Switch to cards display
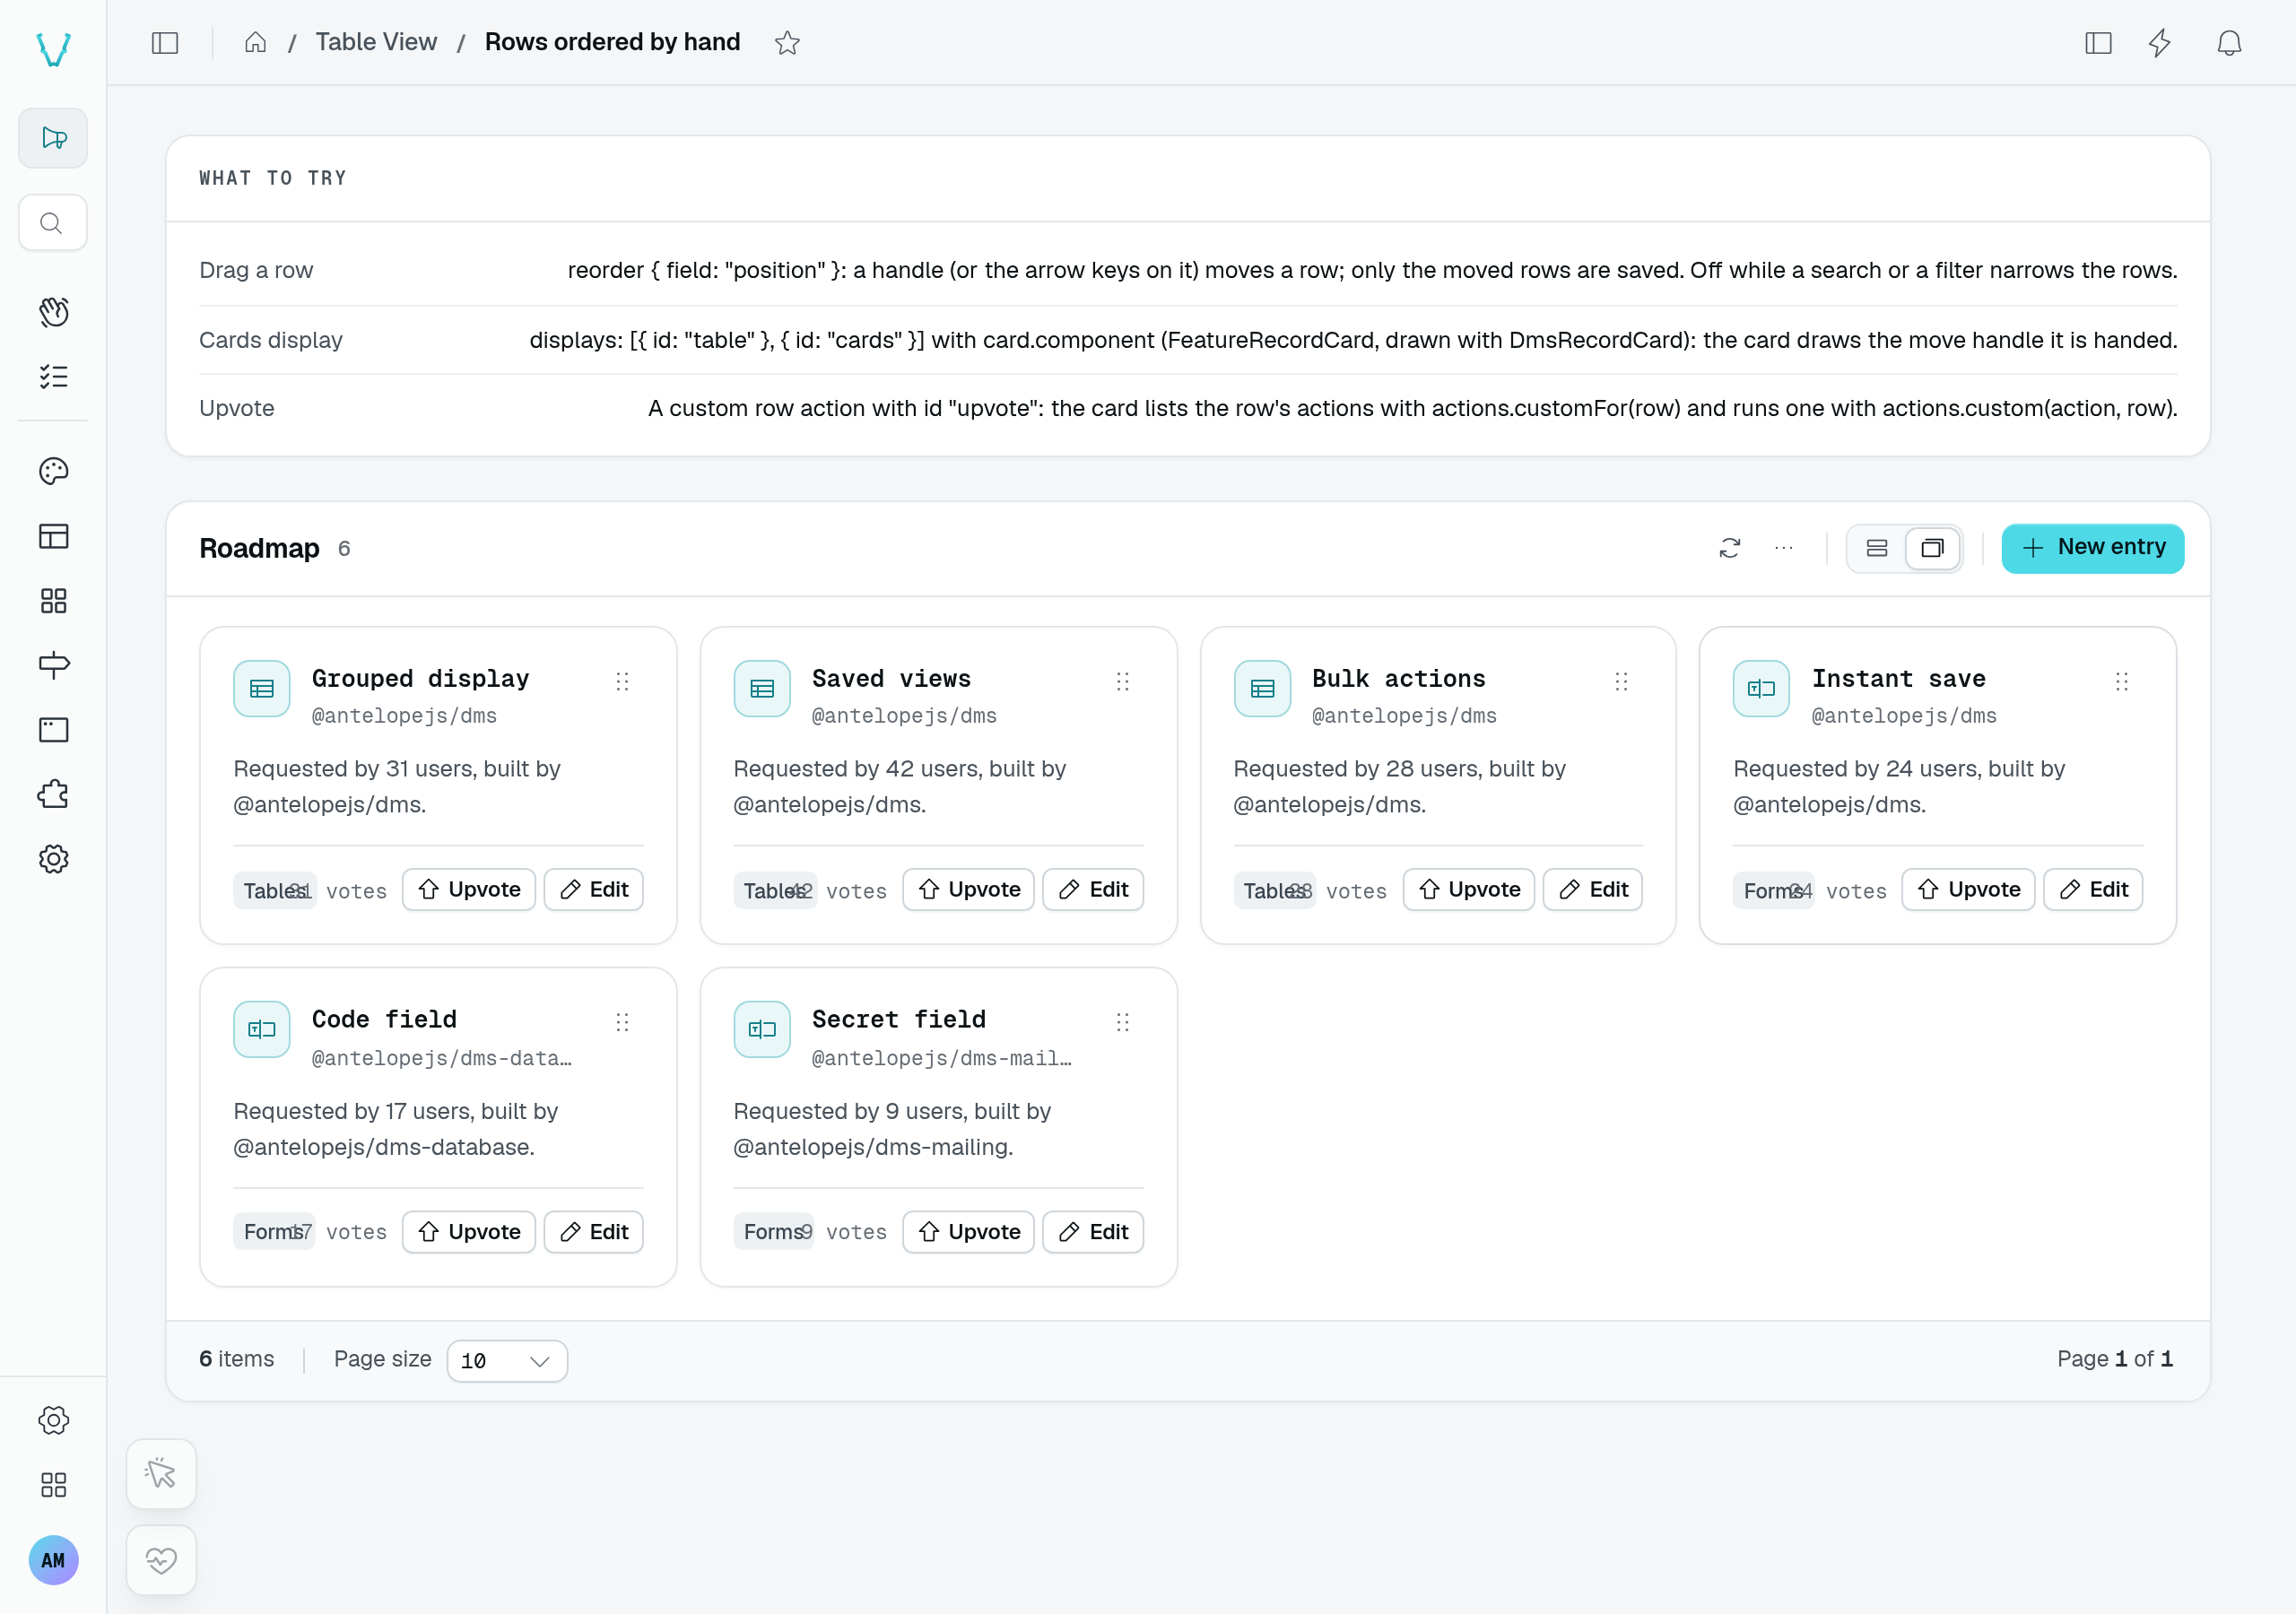The height and width of the screenshot is (1614, 2296). [1932, 548]
